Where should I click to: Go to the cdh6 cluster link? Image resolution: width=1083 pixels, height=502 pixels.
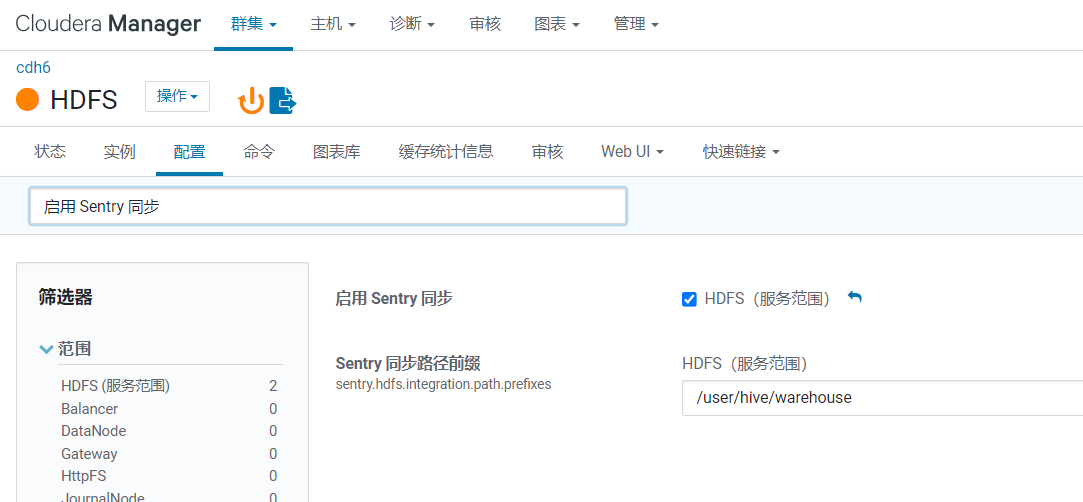click(33, 67)
